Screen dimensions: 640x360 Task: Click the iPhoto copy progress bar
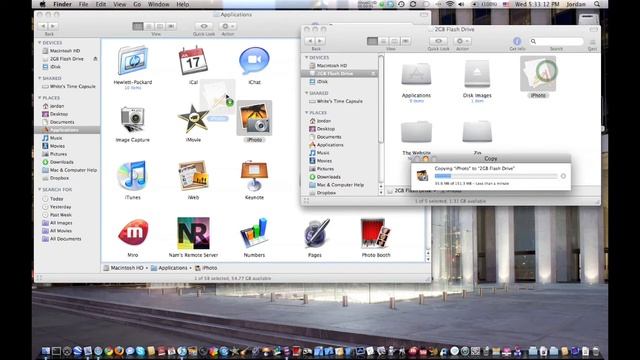(x=496, y=176)
